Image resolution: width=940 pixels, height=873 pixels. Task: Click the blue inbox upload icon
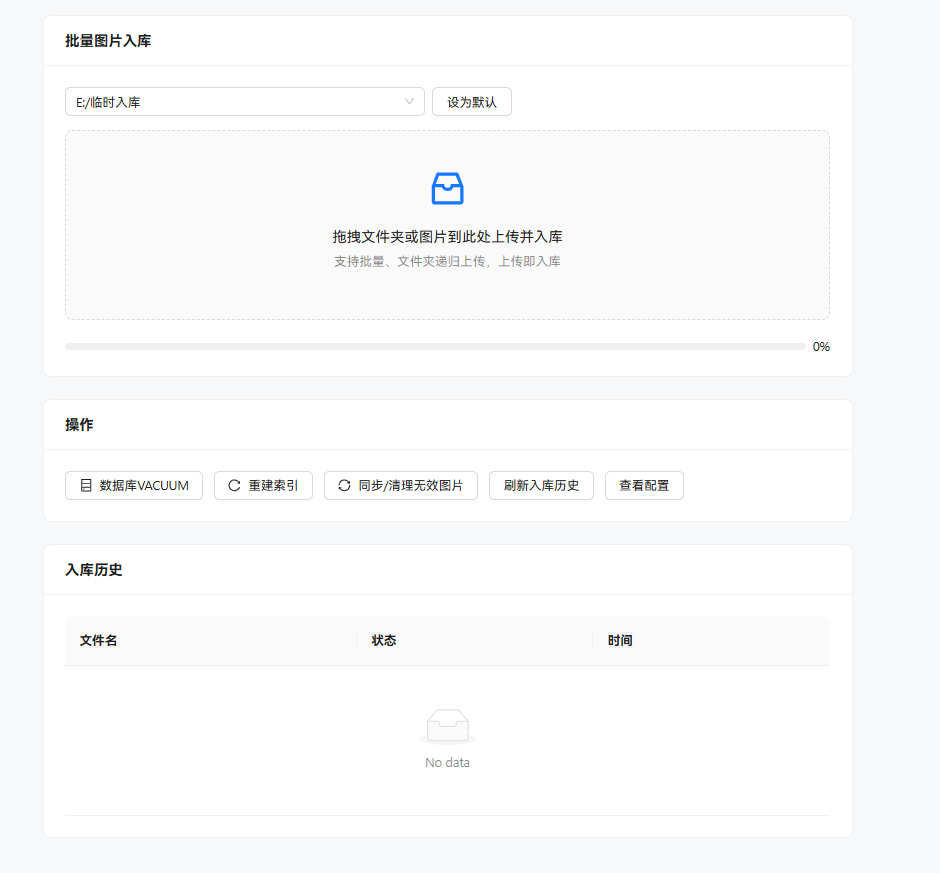click(x=447, y=188)
